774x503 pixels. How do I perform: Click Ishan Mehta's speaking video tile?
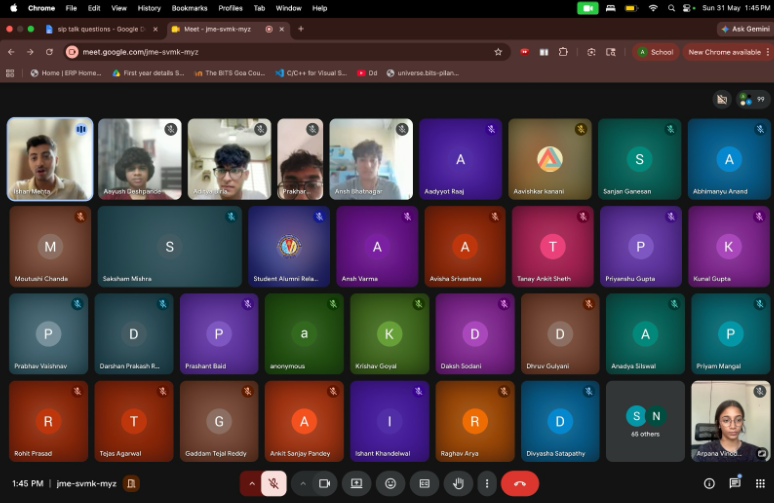(x=50, y=159)
